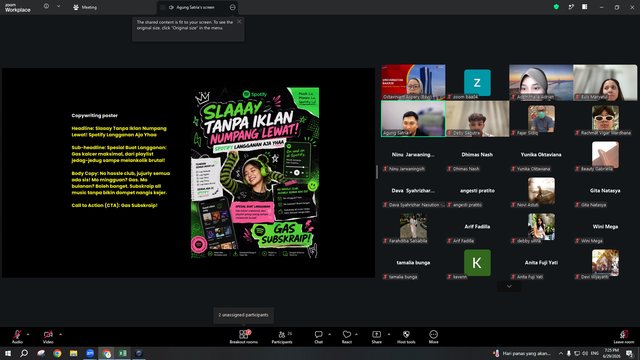Image resolution: width=640 pixels, height=360 pixels.
Task: Open the weather widget Hari panas
Action: click(522, 353)
